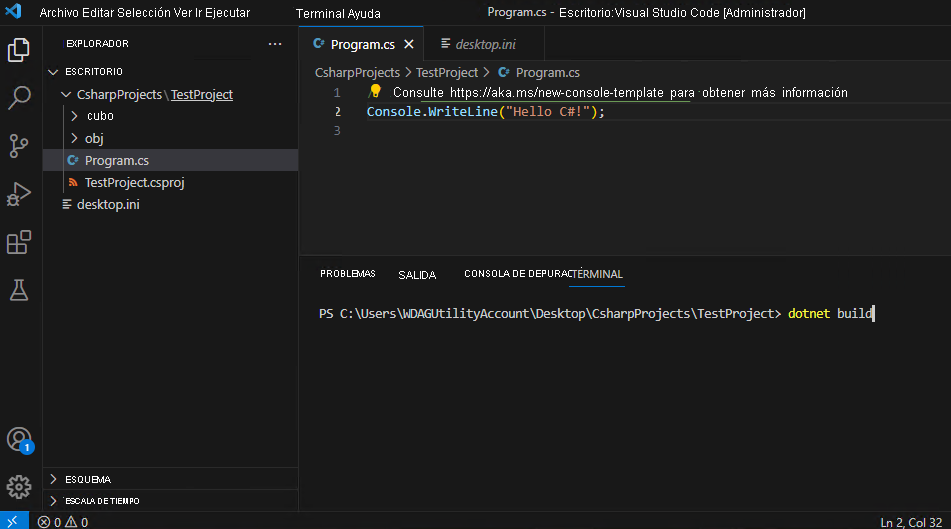Close the Program.cs editor tab
The image size is (951, 529).
coord(409,44)
